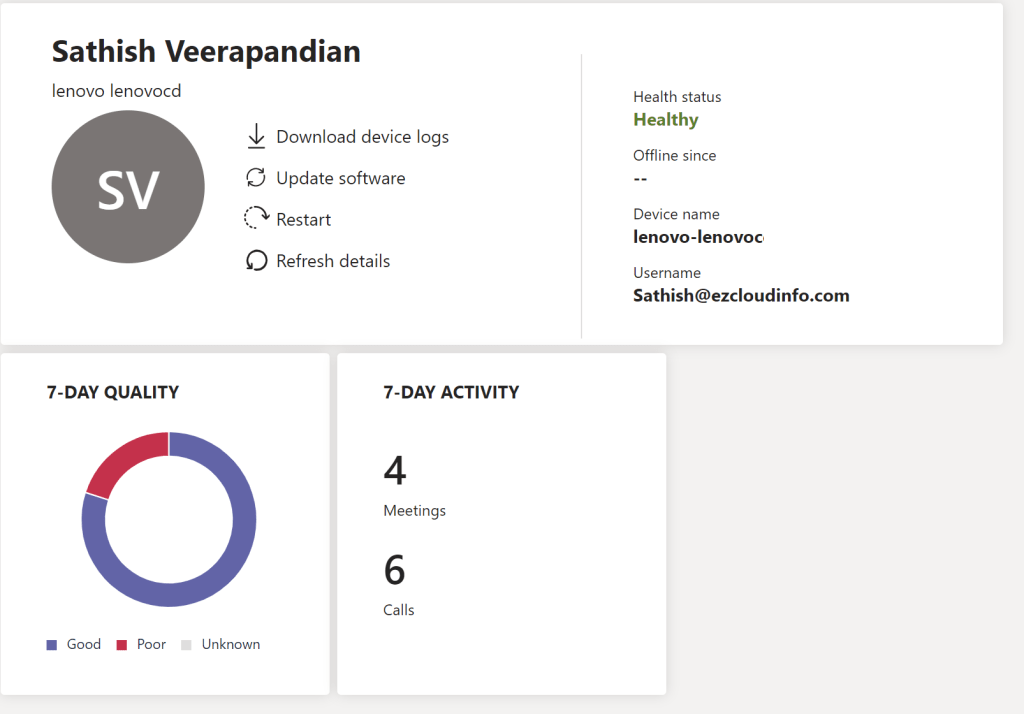Select the Update software text label
This screenshot has width=1024, height=714.
(x=340, y=178)
